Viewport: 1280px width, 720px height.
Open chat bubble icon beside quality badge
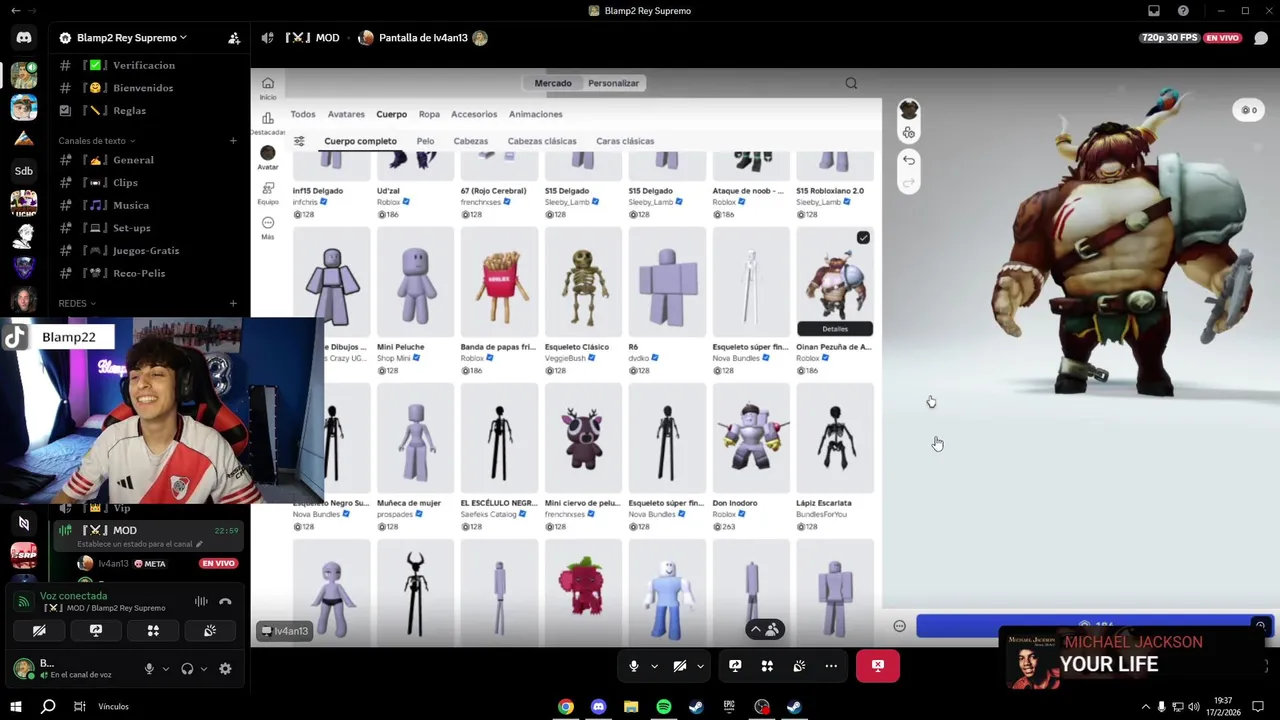coord(1261,38)
